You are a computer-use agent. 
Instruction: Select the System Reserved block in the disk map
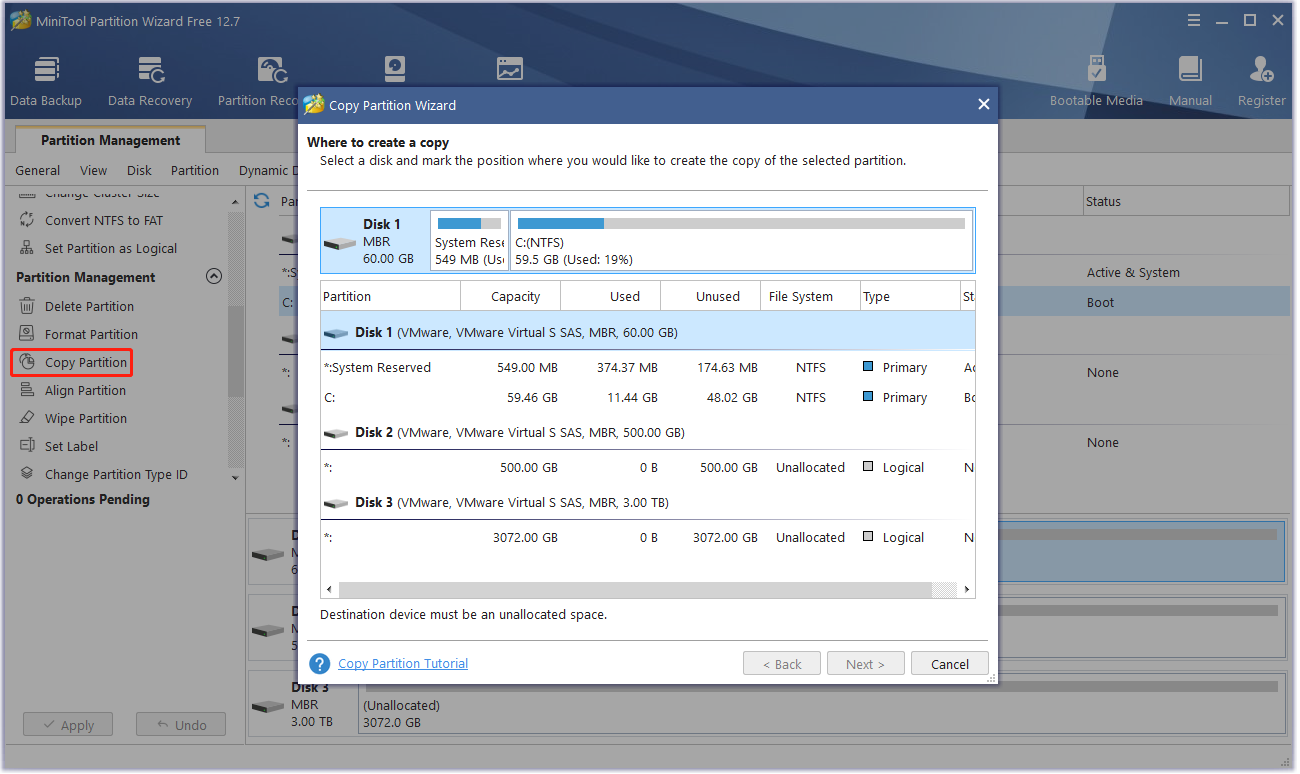click(469, 241)
